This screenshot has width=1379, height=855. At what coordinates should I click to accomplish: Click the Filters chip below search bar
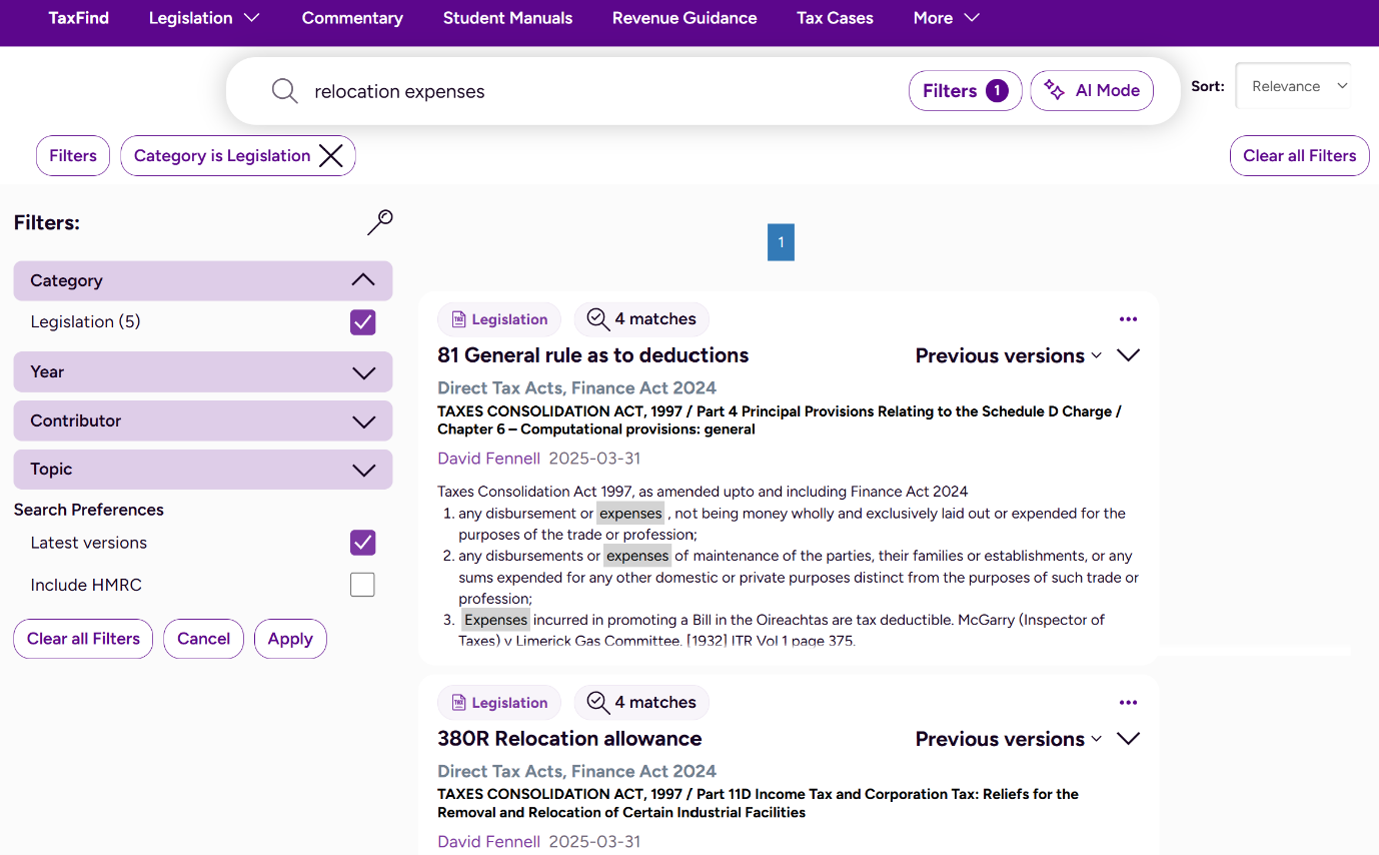click(73, 156)
